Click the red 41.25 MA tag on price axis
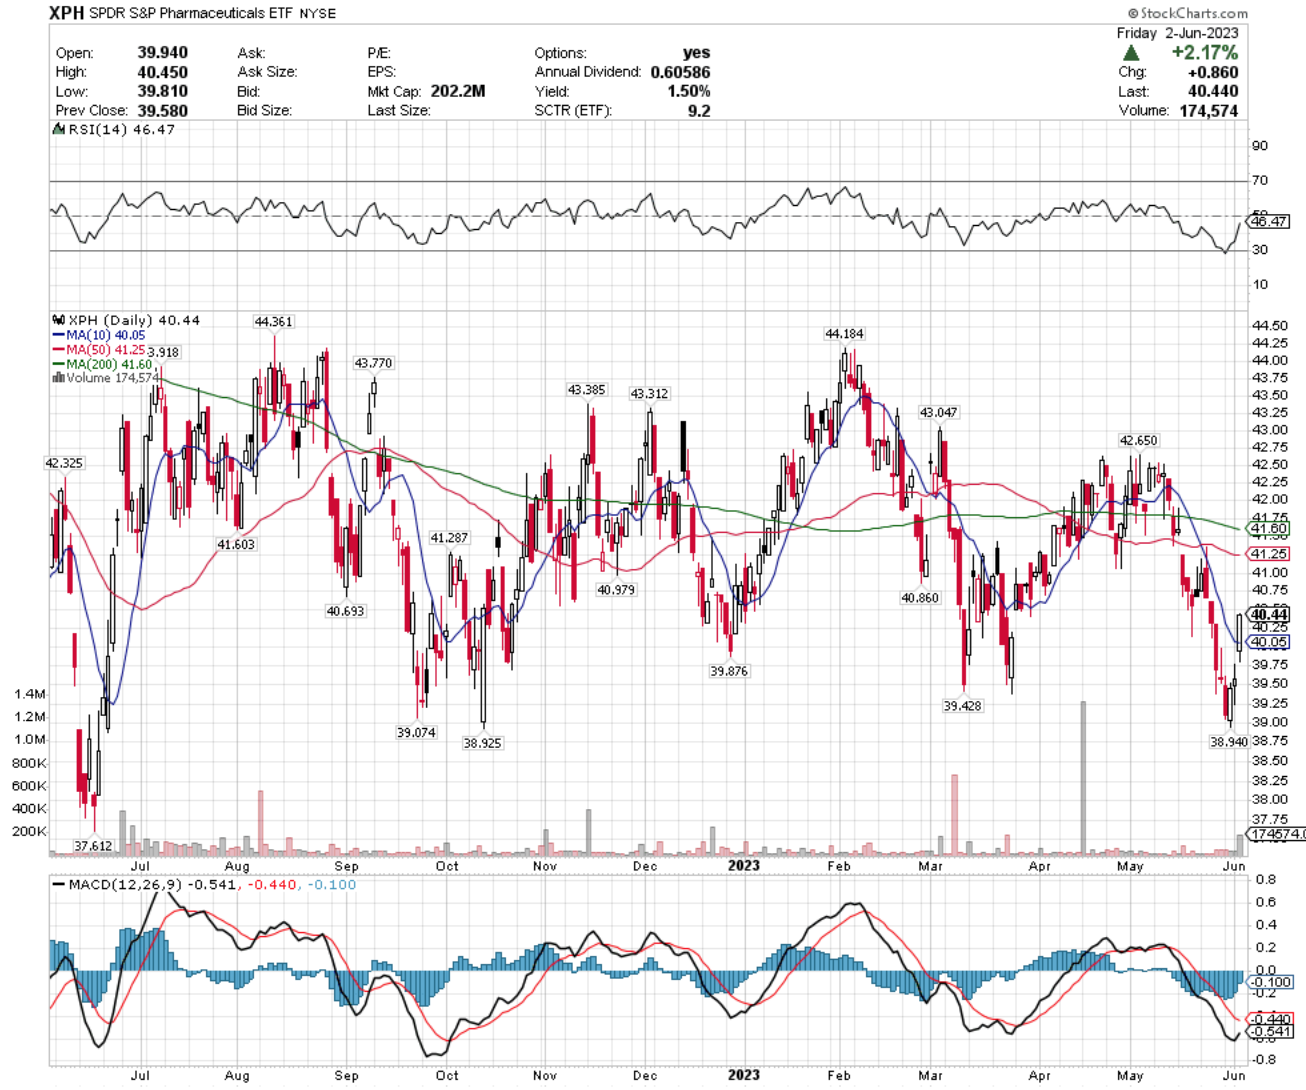The height and width of the screenshot is (1090, 1306). (x=1269, y=554)
